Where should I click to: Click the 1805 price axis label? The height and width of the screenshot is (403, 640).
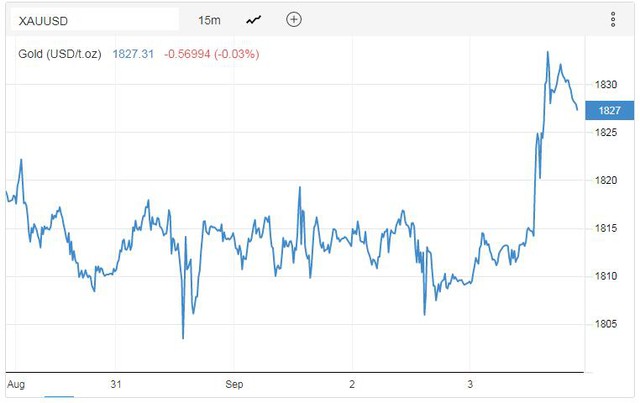click(605, 324)
